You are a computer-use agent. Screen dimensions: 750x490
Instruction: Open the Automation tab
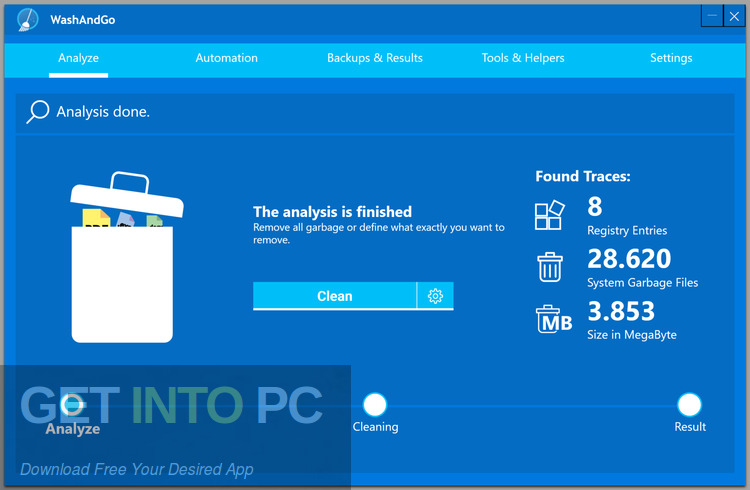[227, 58]
